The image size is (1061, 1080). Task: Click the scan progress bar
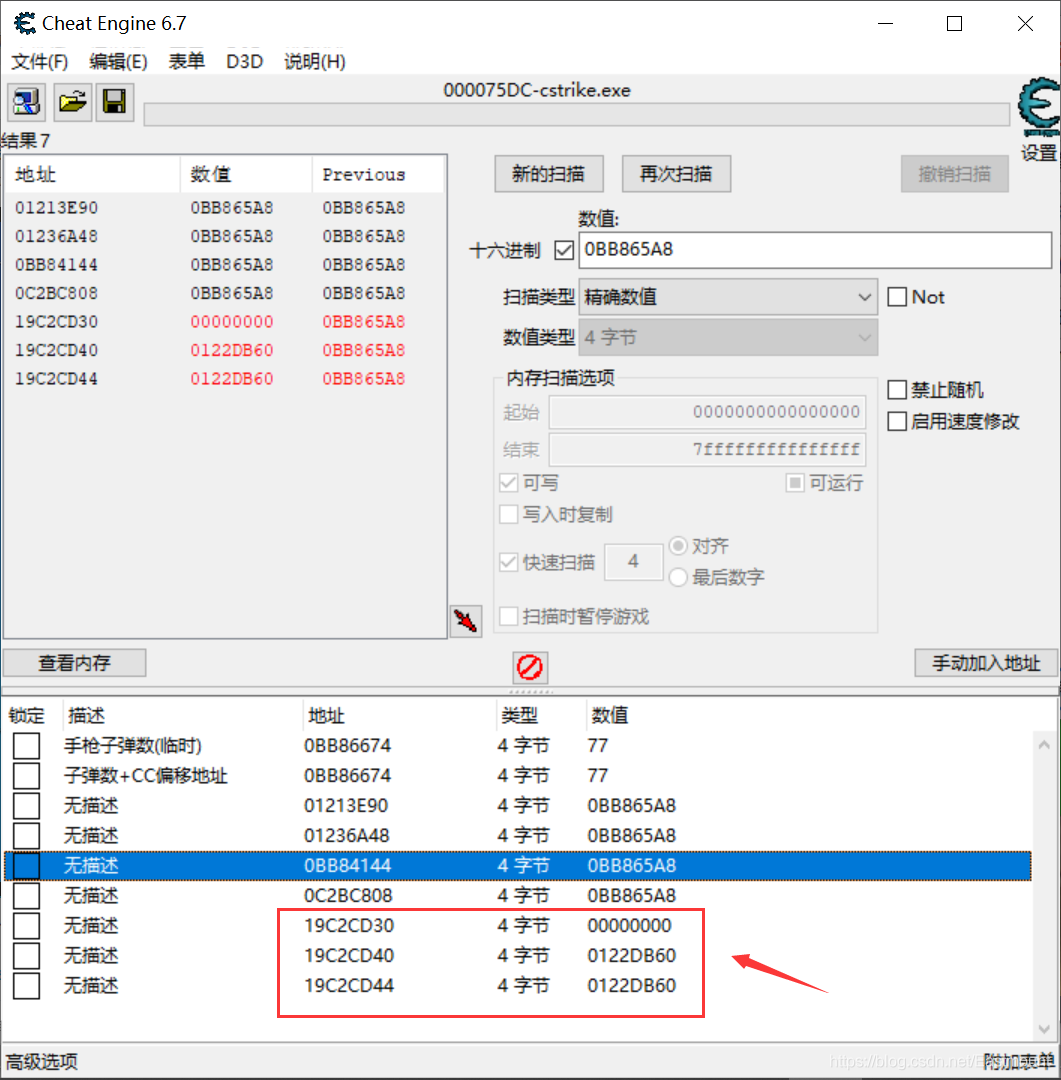coord(577,114)
